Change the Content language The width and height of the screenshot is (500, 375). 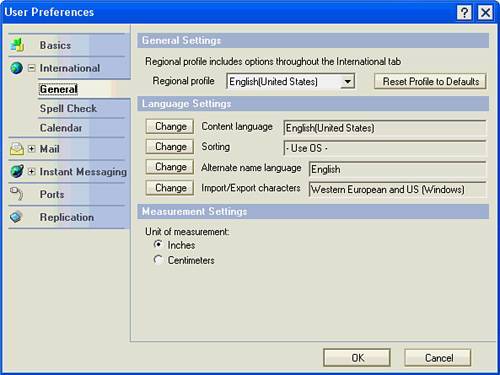click(x=170, y=127)
